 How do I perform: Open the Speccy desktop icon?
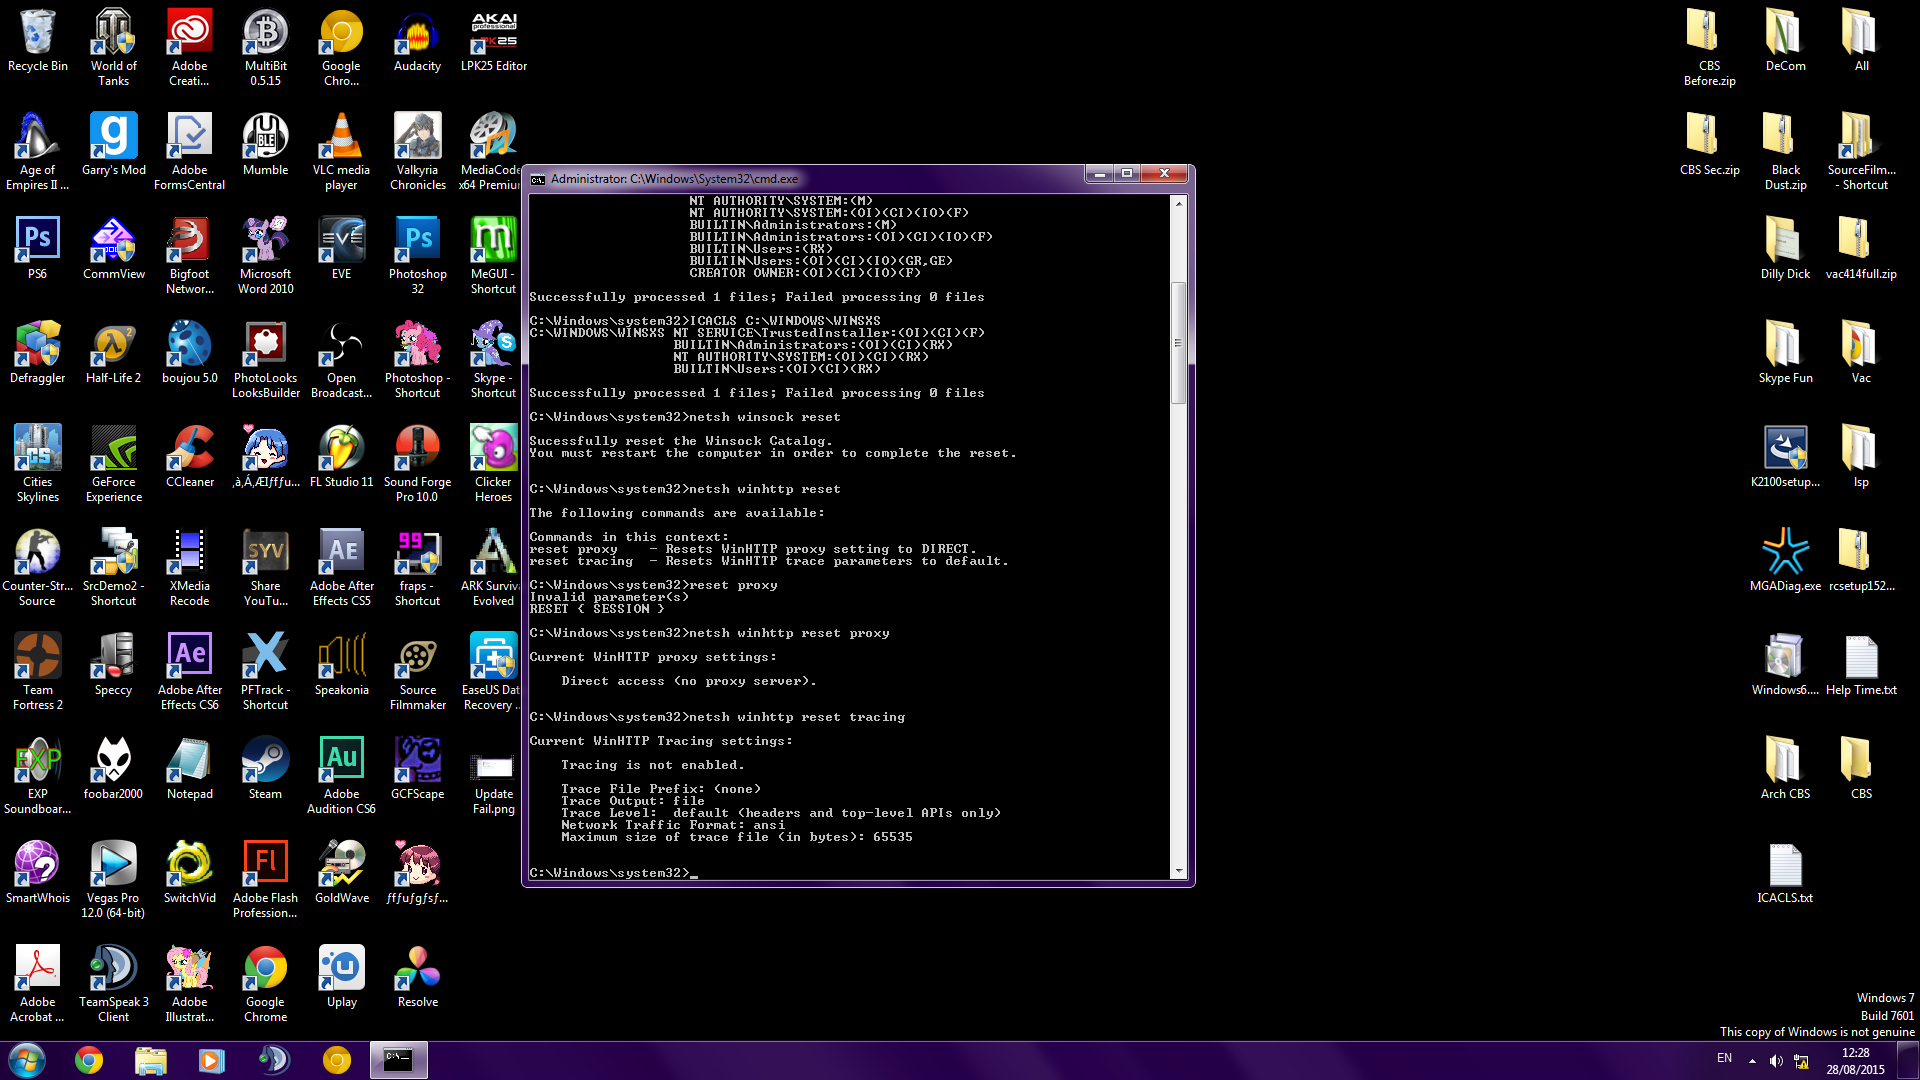point(113,665)
